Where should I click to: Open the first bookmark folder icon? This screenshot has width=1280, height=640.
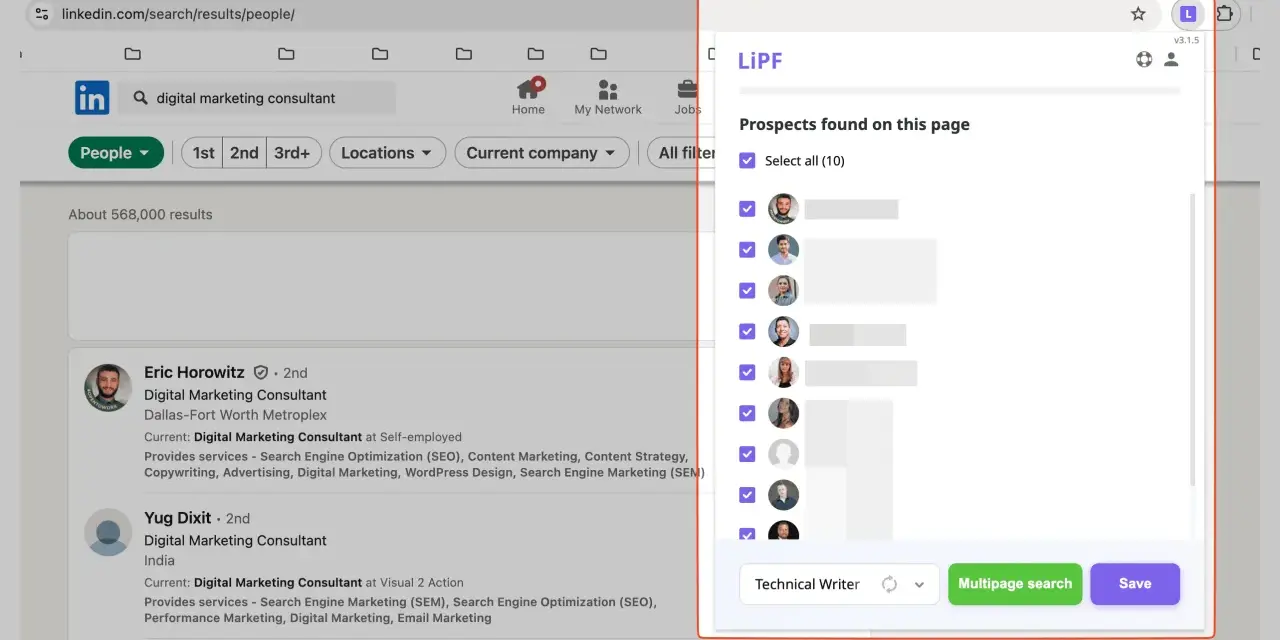click(x=133, y=54)
